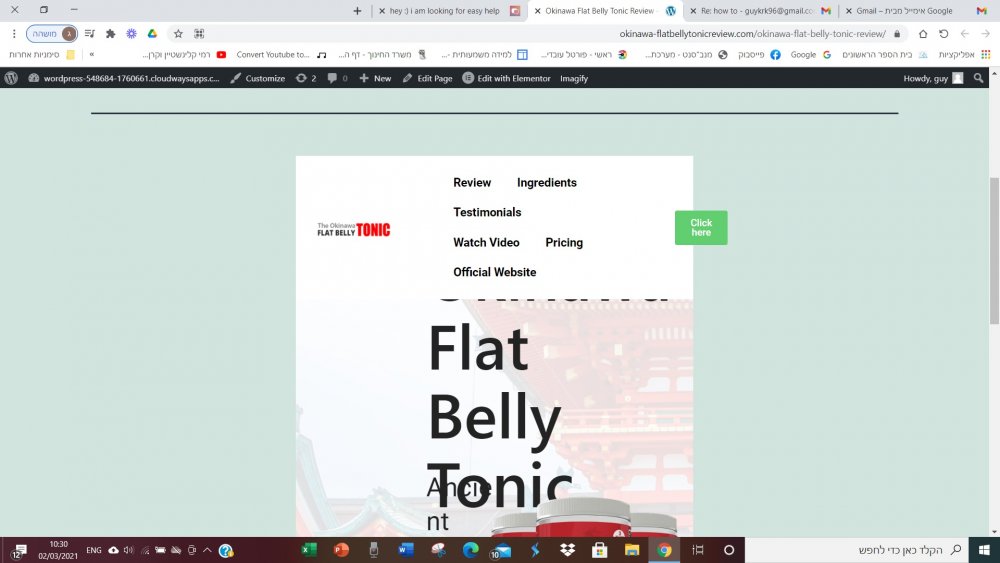The height and width of the screenshot is (563, 1000).
Task: Click the Ingredients navigation link
Action: point(547,182)
